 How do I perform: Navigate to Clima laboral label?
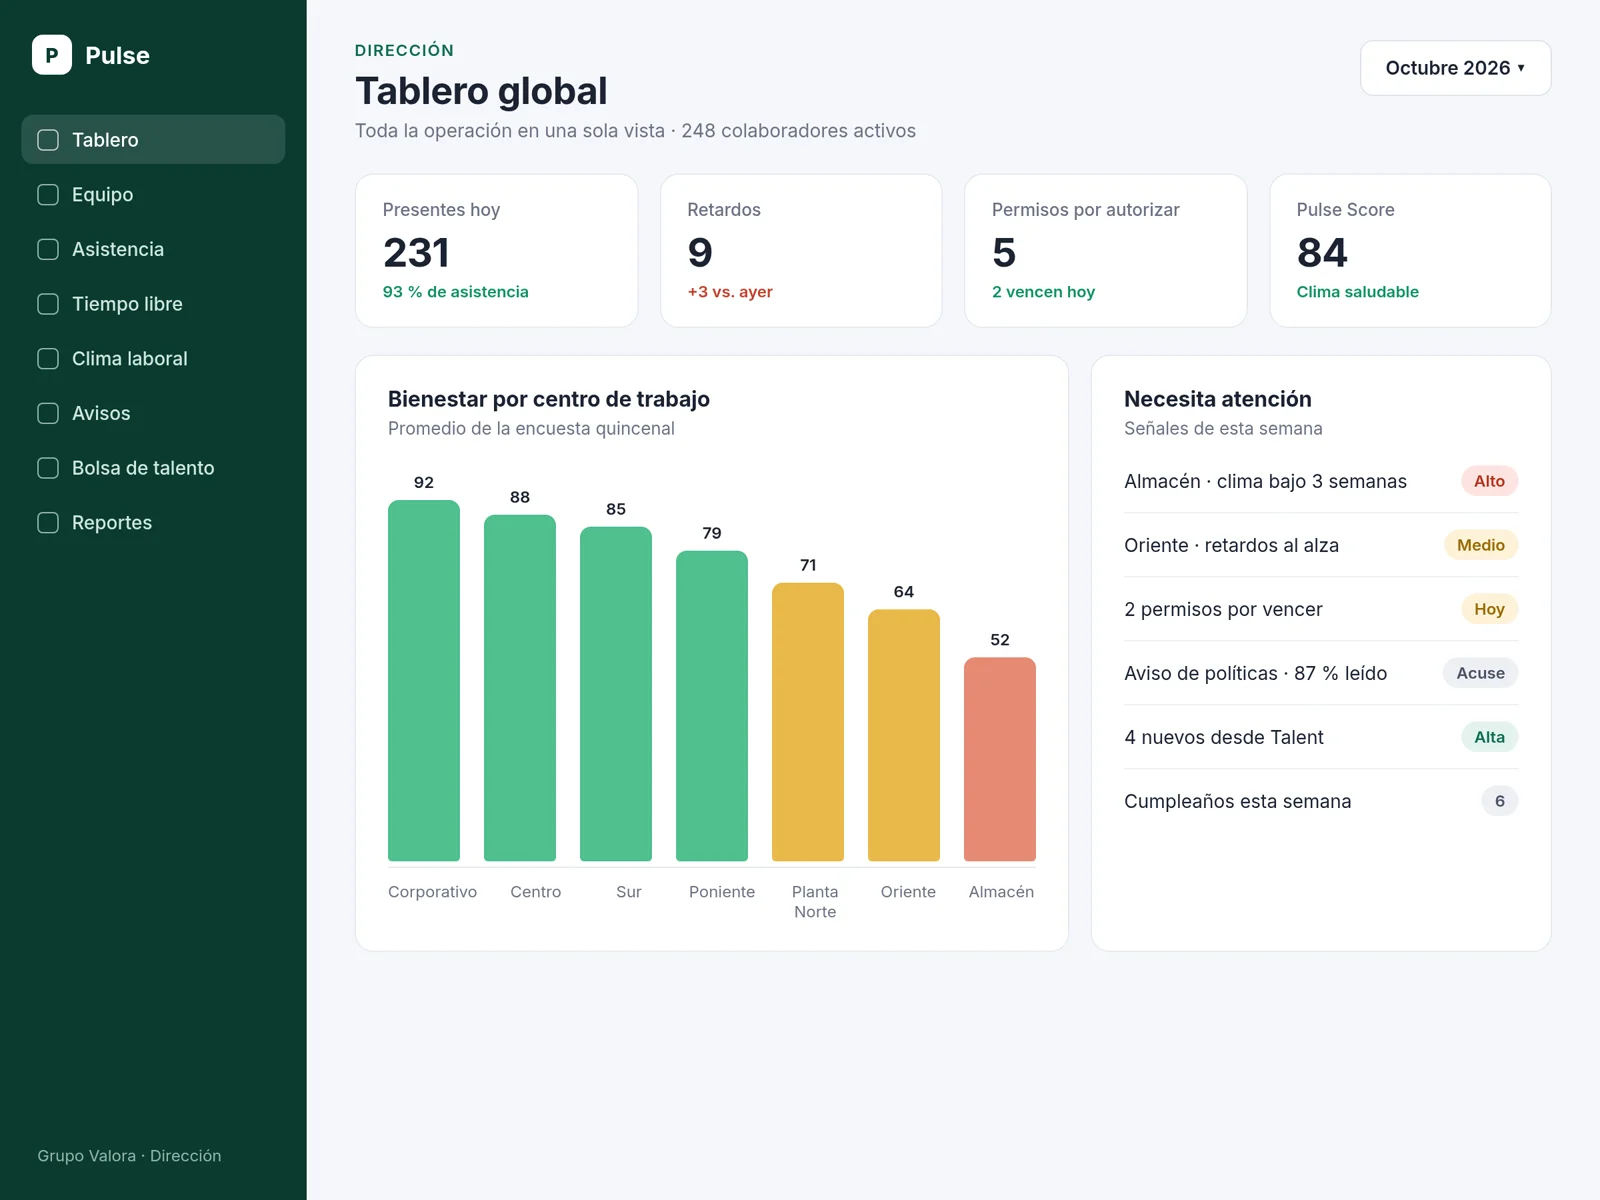pyautogui.click(x=130, y=358)
